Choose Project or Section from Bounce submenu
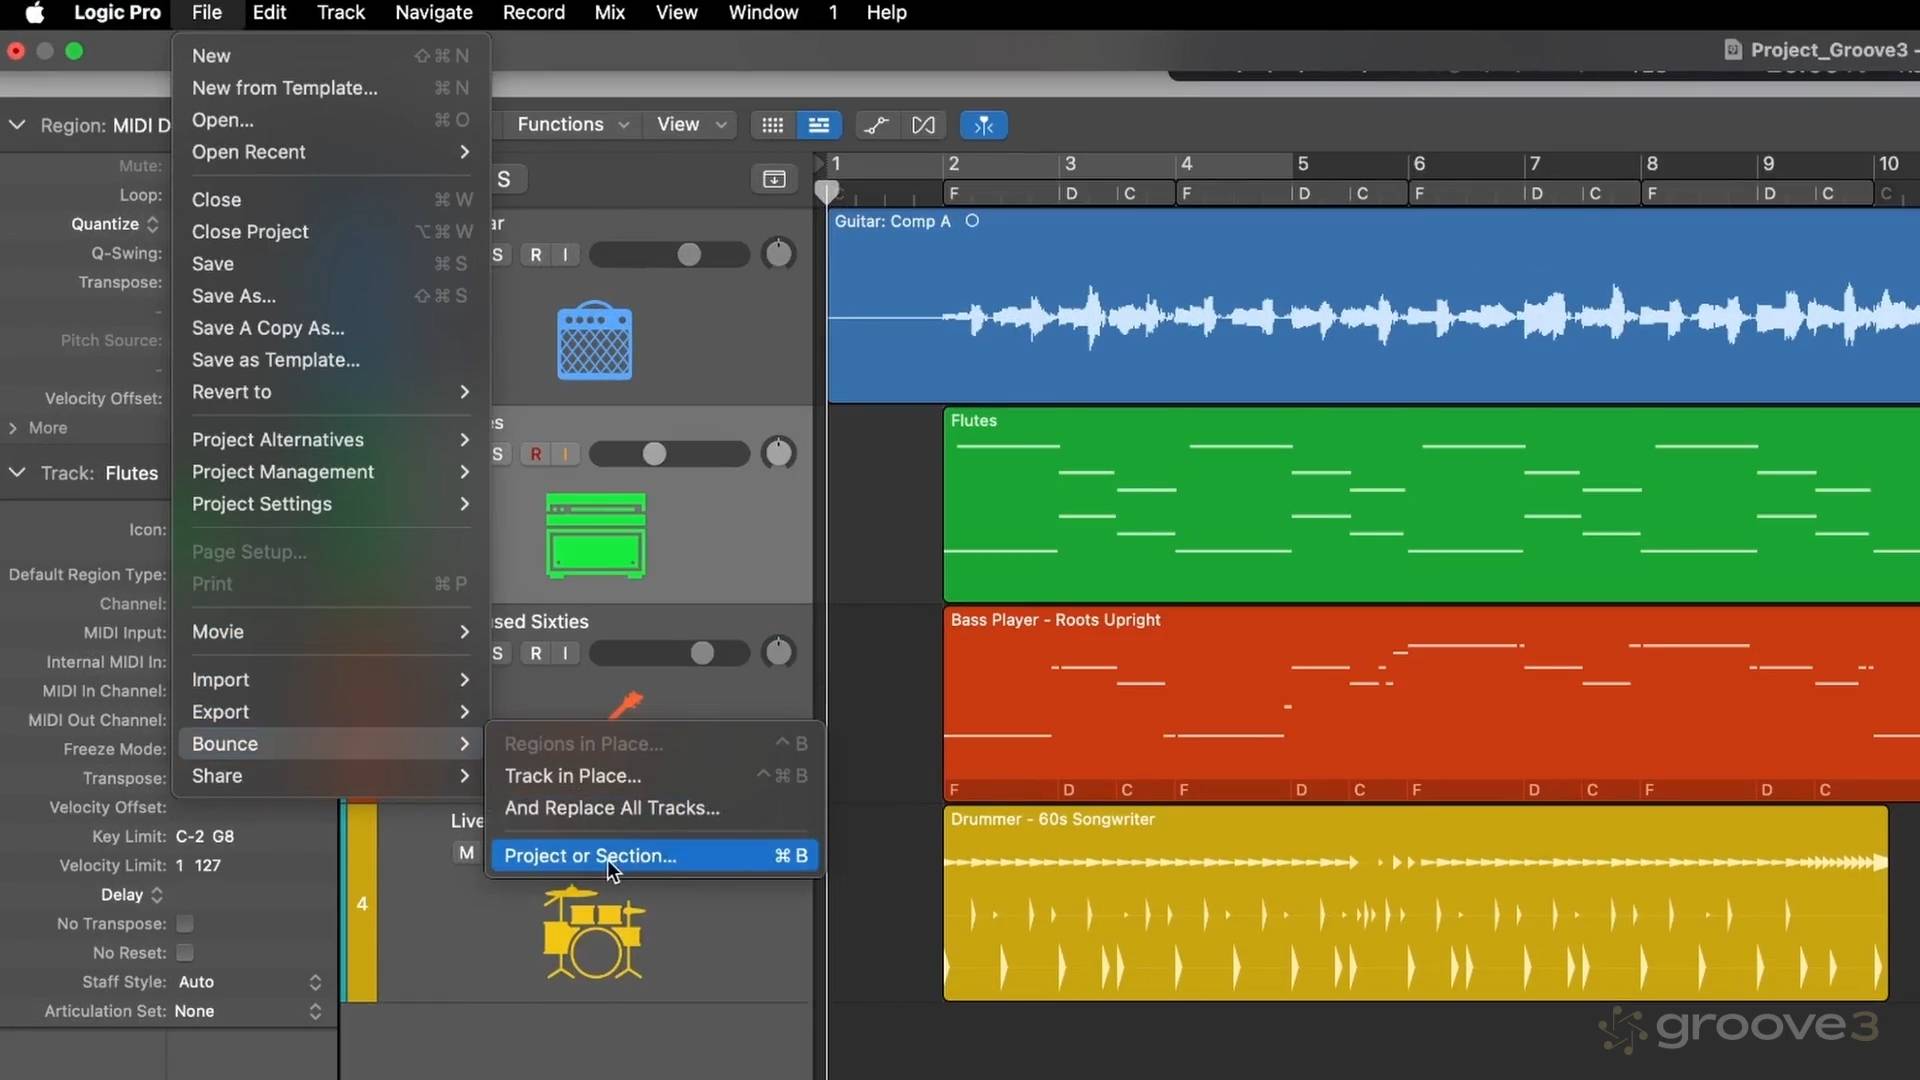The width and height of the screenshot is (1920, 1080). [655, 856]
